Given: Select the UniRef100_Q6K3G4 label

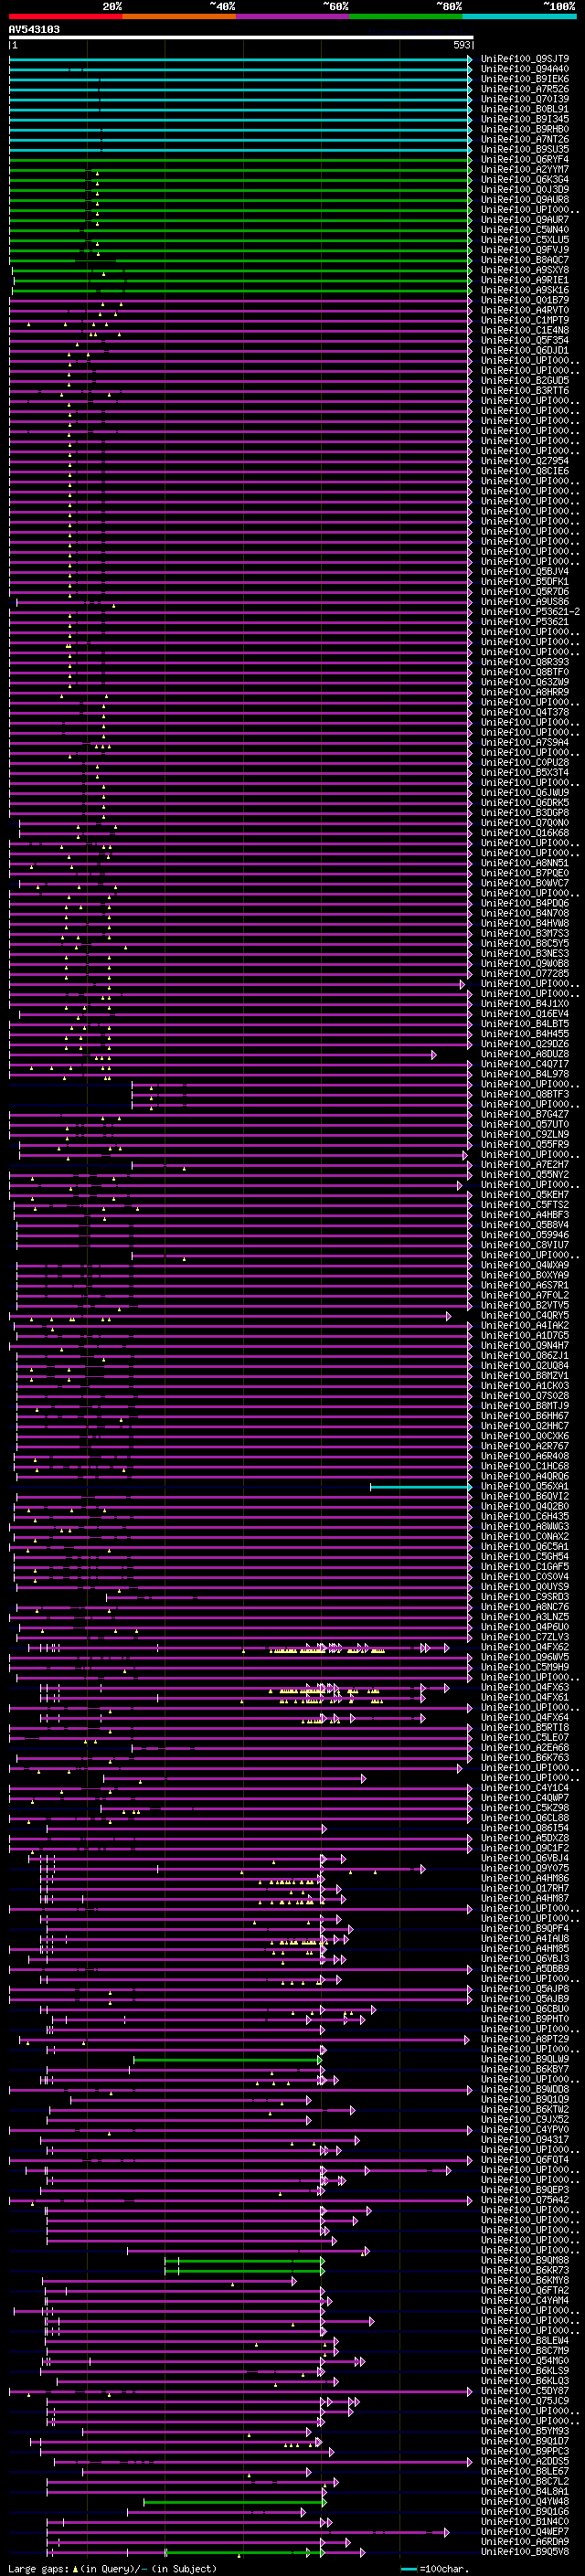Looking at the screenshot, I should coord(525,180).
